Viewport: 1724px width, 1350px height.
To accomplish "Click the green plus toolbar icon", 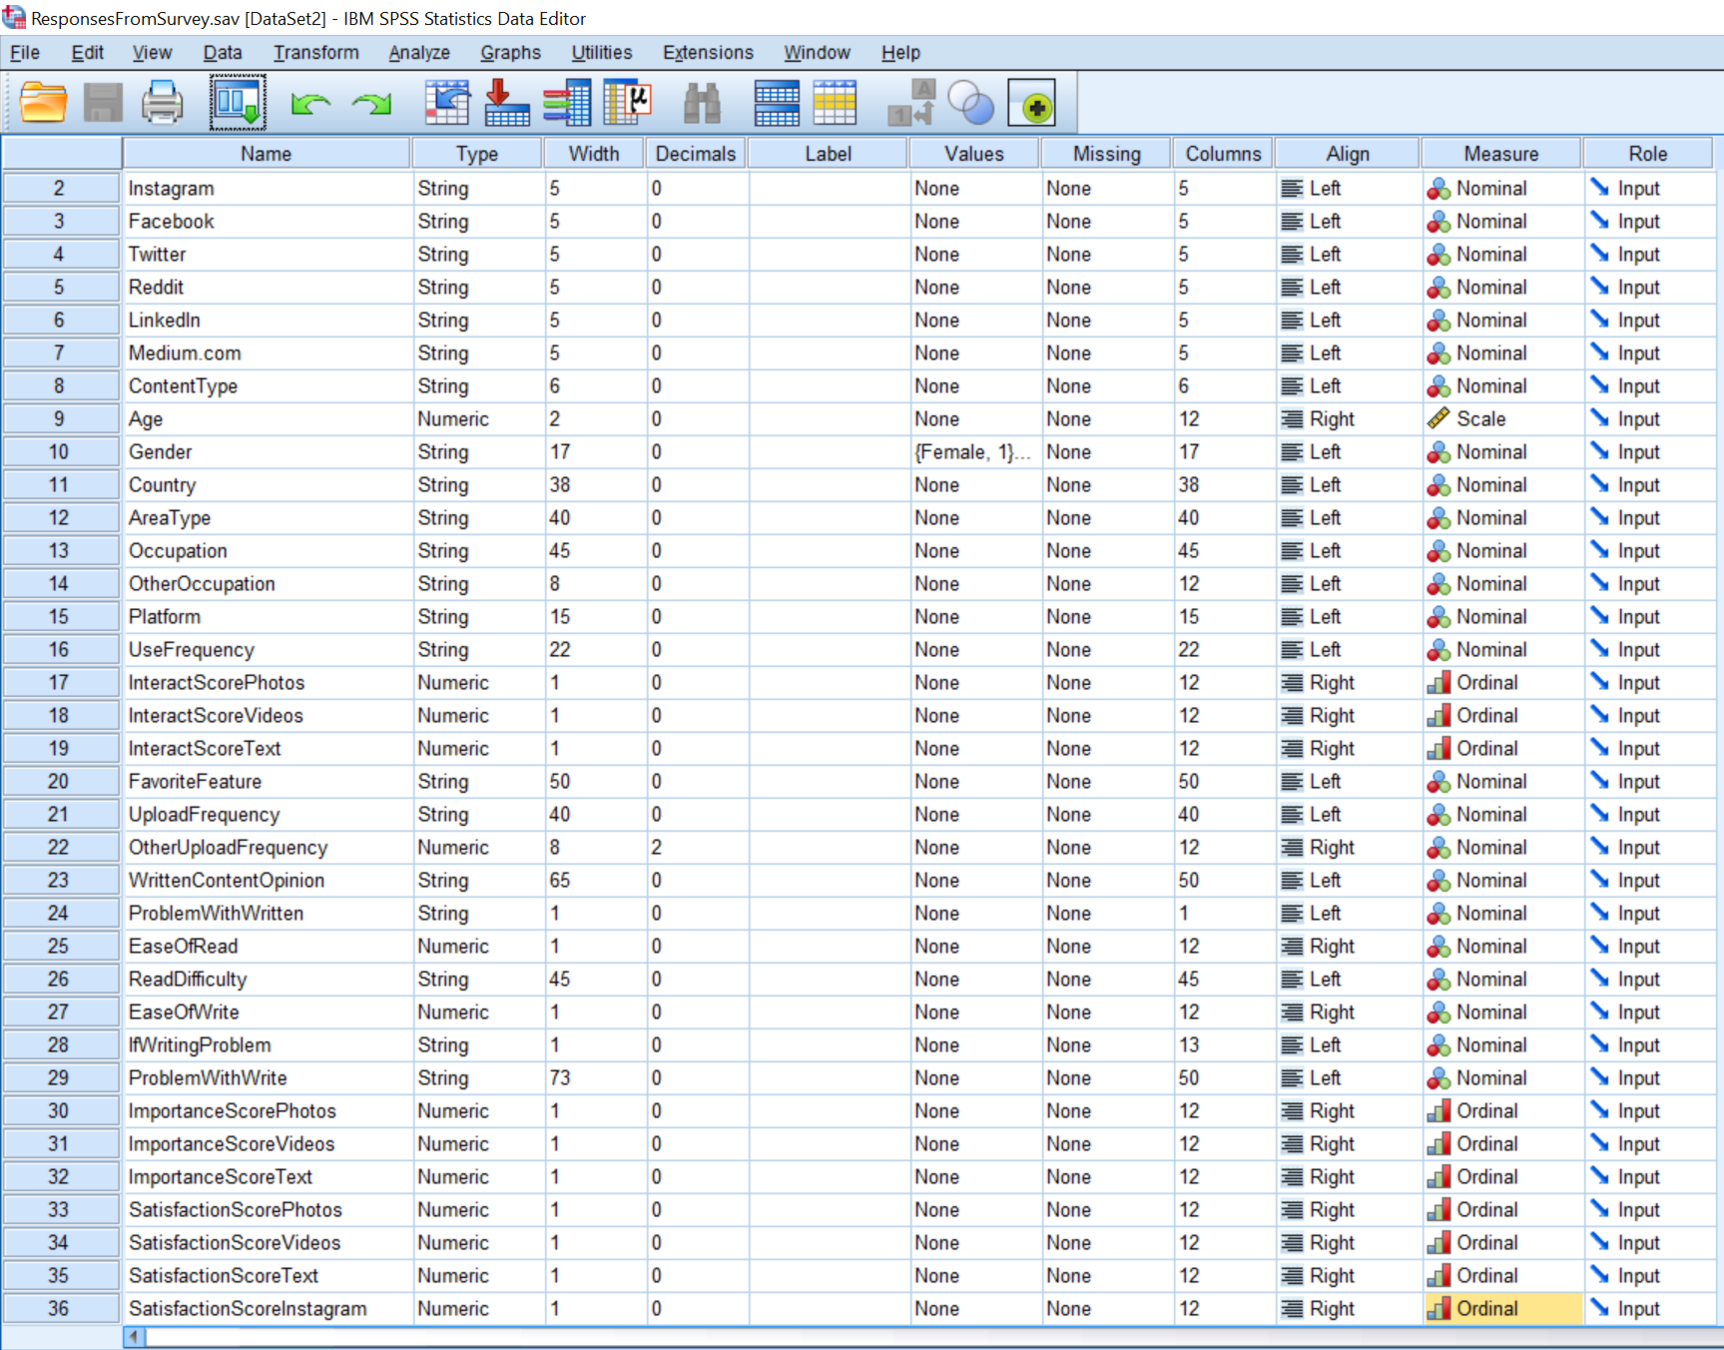I will [x=1032, y=103].
